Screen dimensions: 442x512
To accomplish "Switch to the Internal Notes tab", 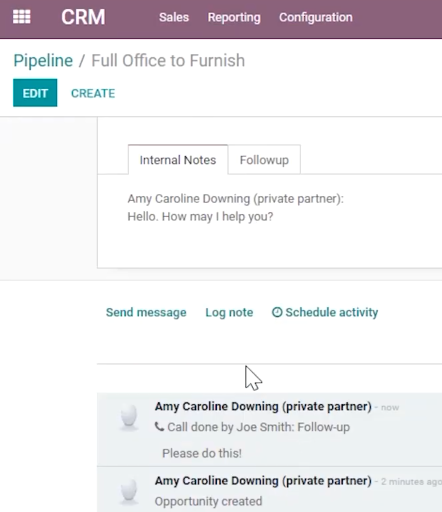I will [178, 160].
